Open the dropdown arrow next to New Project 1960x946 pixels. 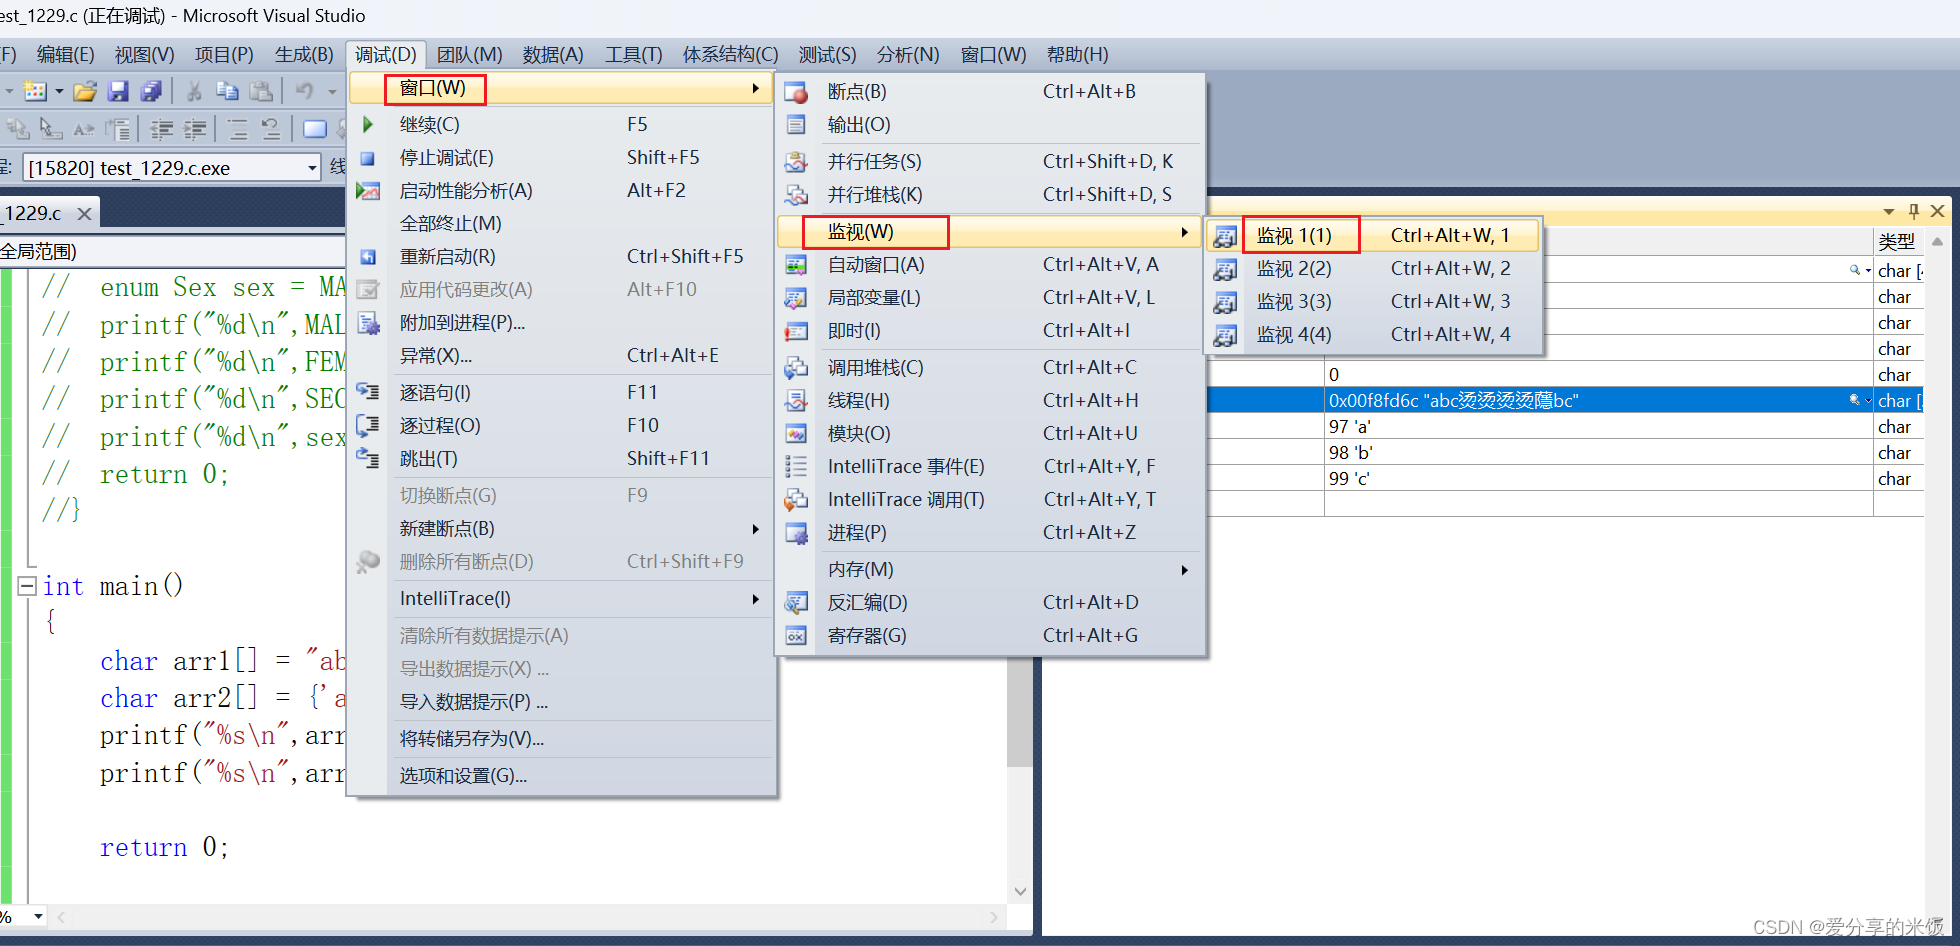[x=59, y=92]
